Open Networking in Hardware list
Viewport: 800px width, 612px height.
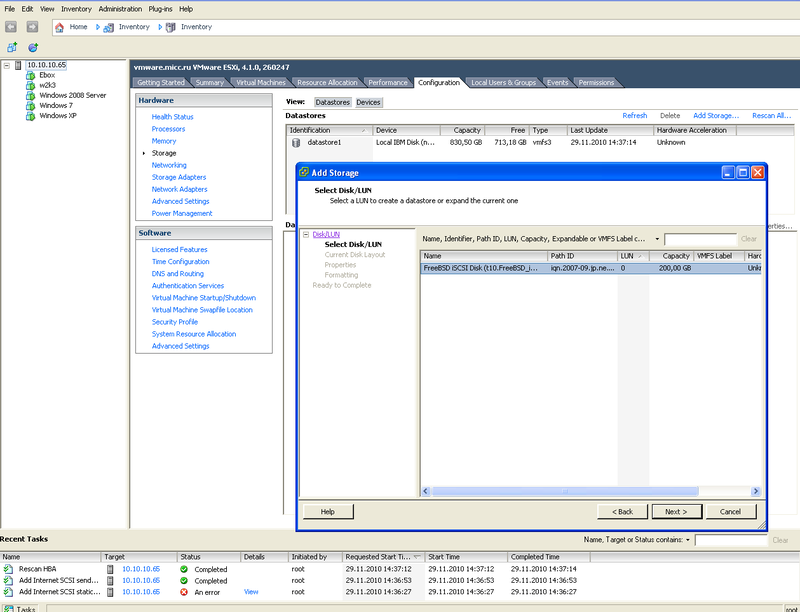click(x=169, y=165)
